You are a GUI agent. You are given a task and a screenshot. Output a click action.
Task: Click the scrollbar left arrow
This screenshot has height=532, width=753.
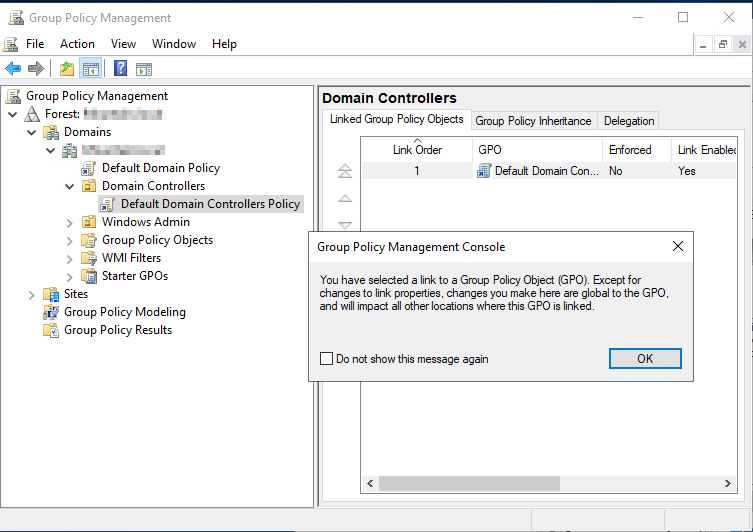tap(370, 484)
